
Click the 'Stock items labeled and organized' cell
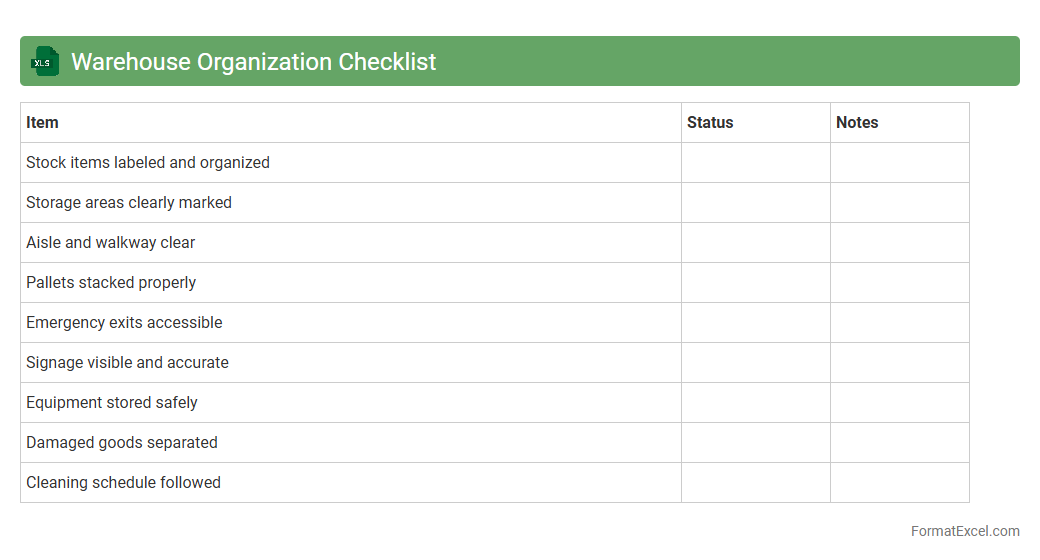pos(148,162)
